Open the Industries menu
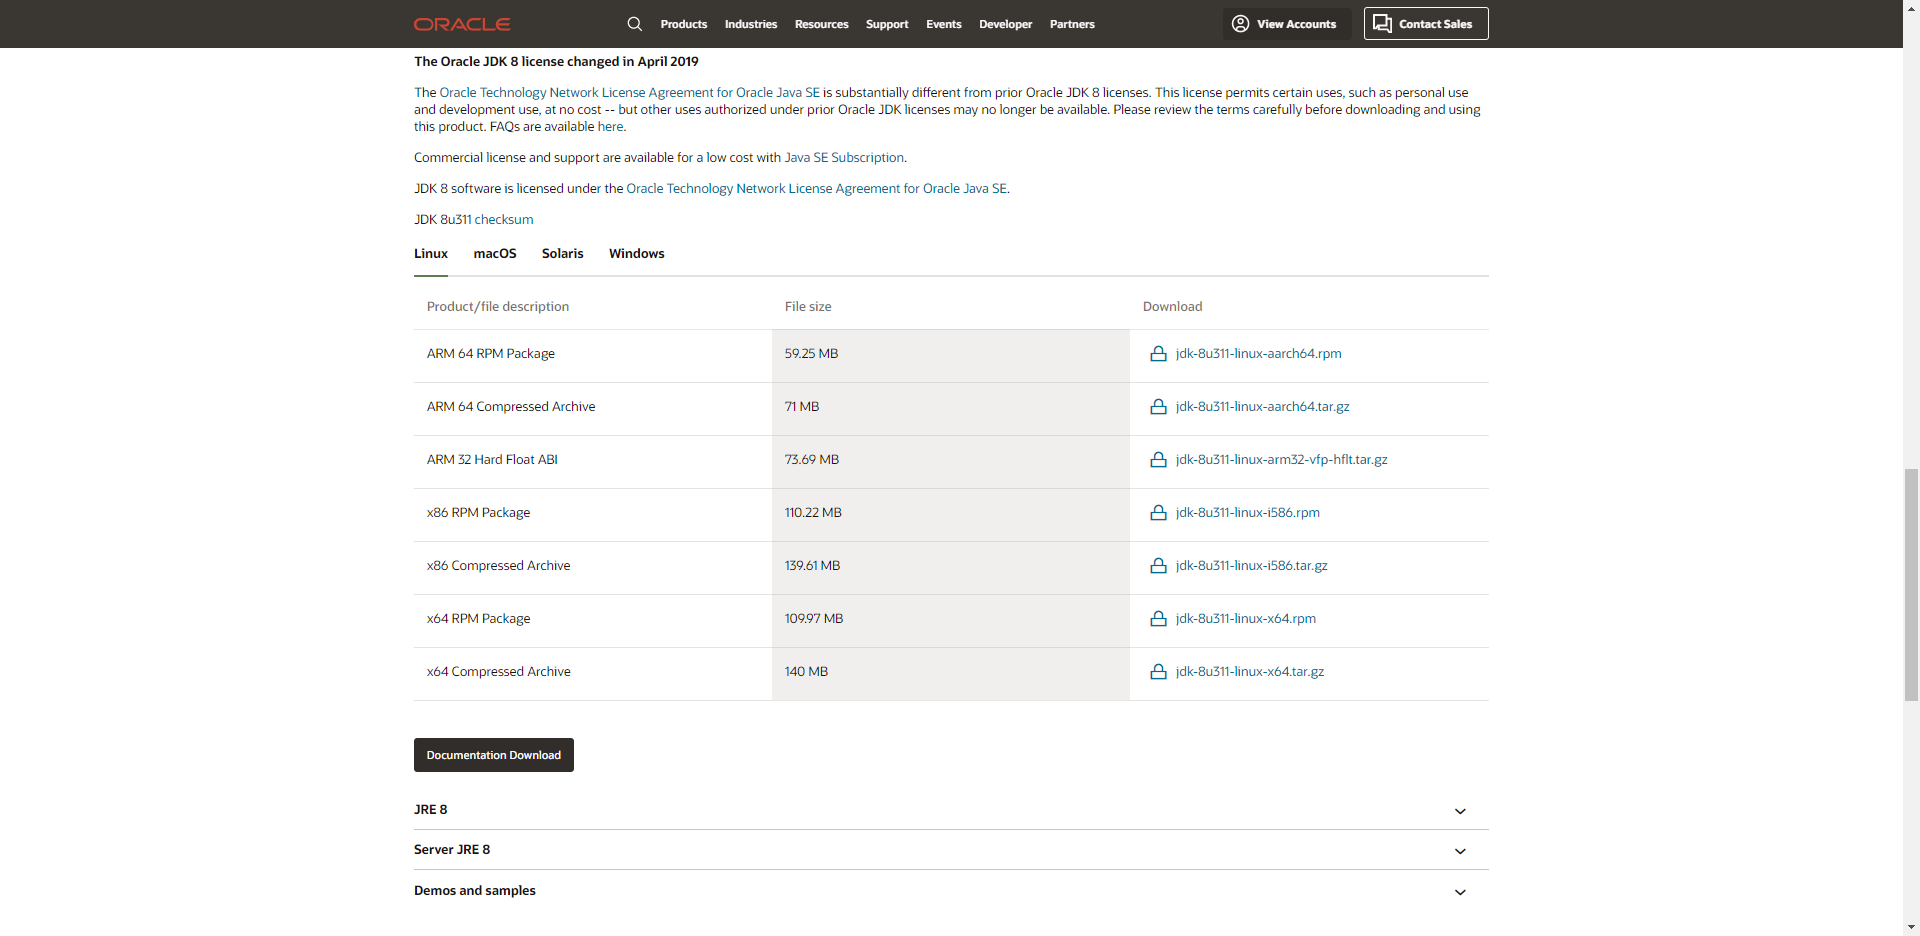Image resolution: width=1920 pixels, height=936 pixels. coord(751,24)
